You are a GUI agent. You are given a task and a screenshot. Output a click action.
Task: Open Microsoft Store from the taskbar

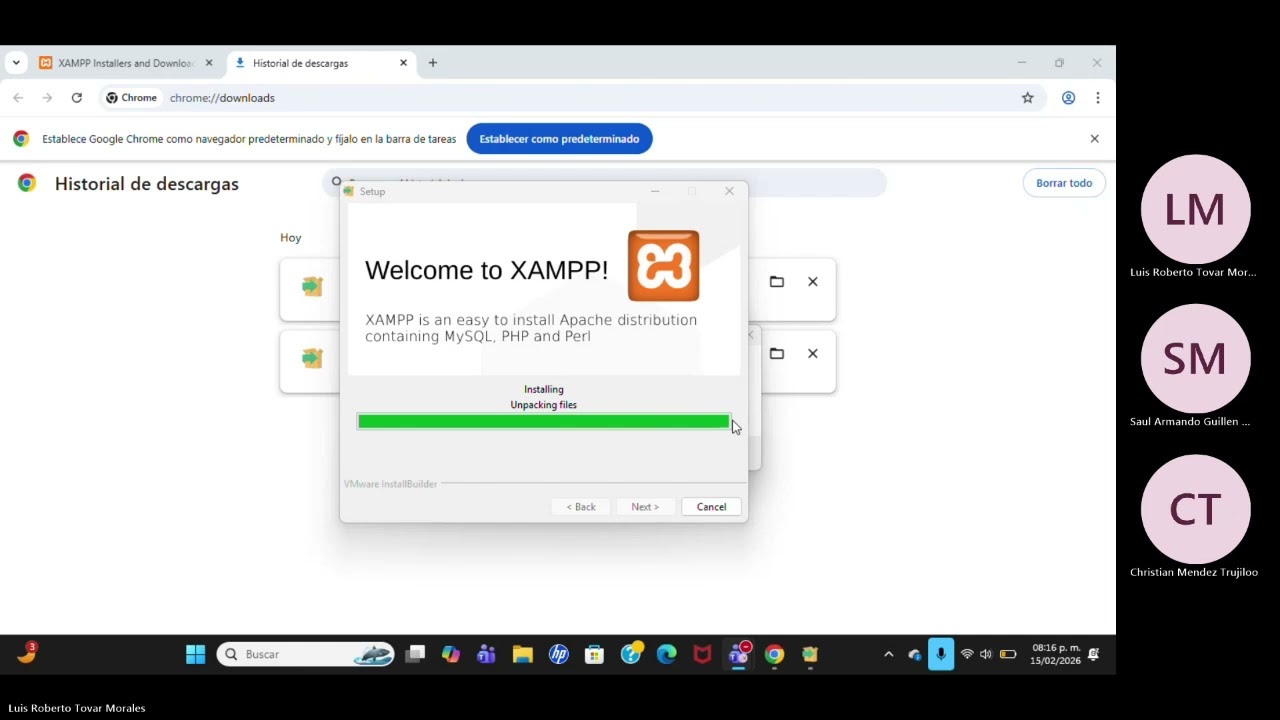point(595,654)
